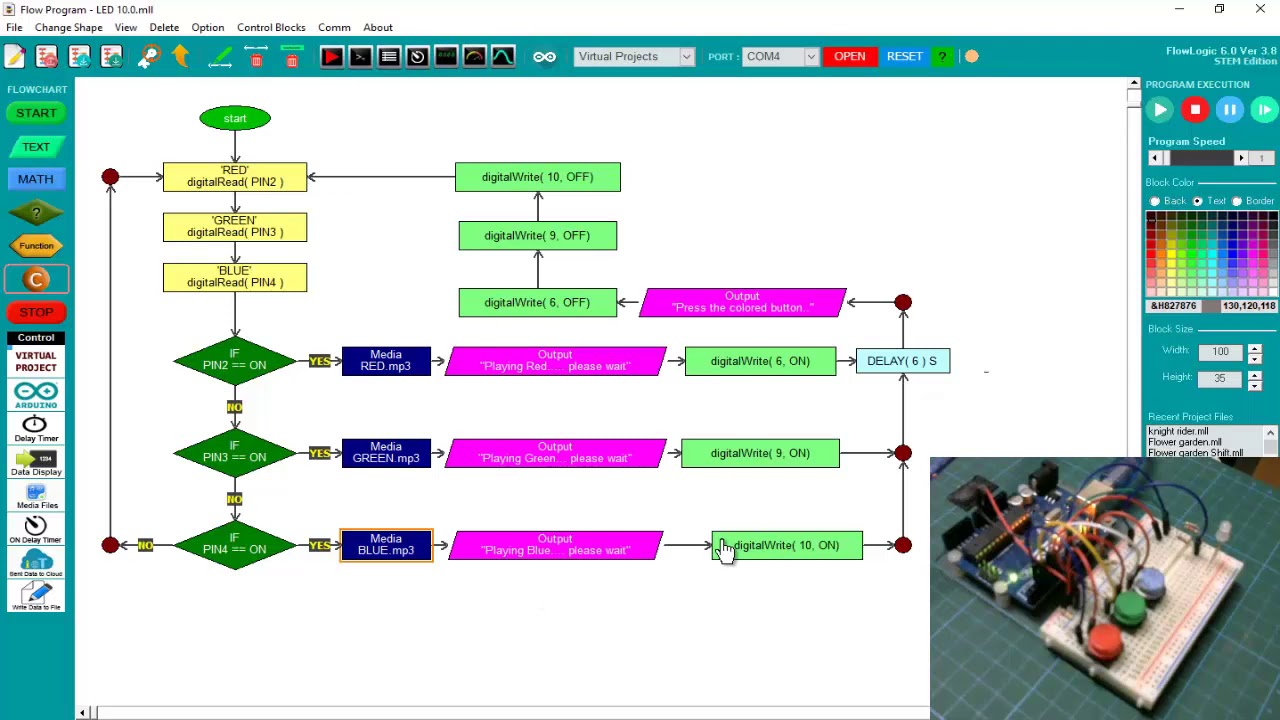This screenshot has width=1280, height=720.
Task: Open the Virtual Project control
Action: click(36, 362)
